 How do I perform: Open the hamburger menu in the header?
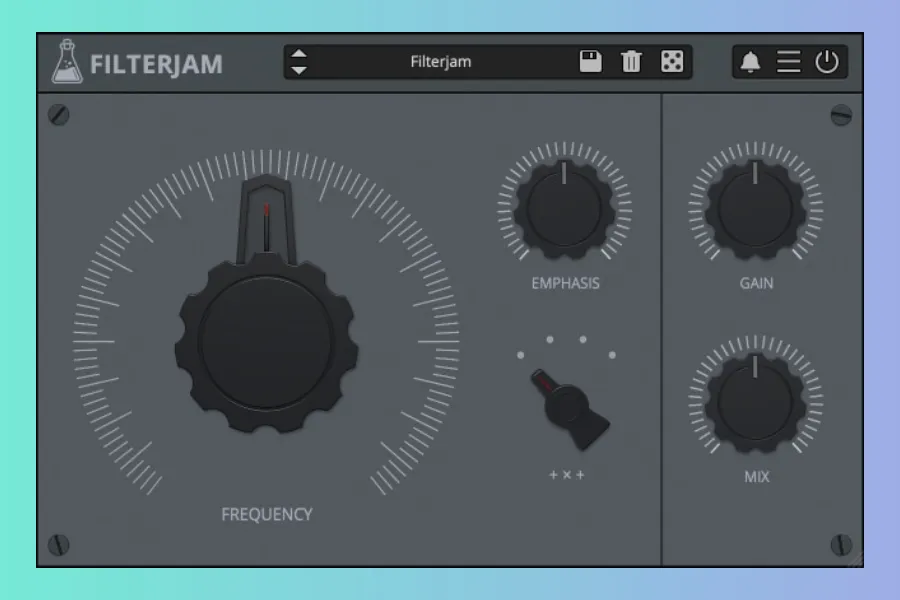pos(789,62)
